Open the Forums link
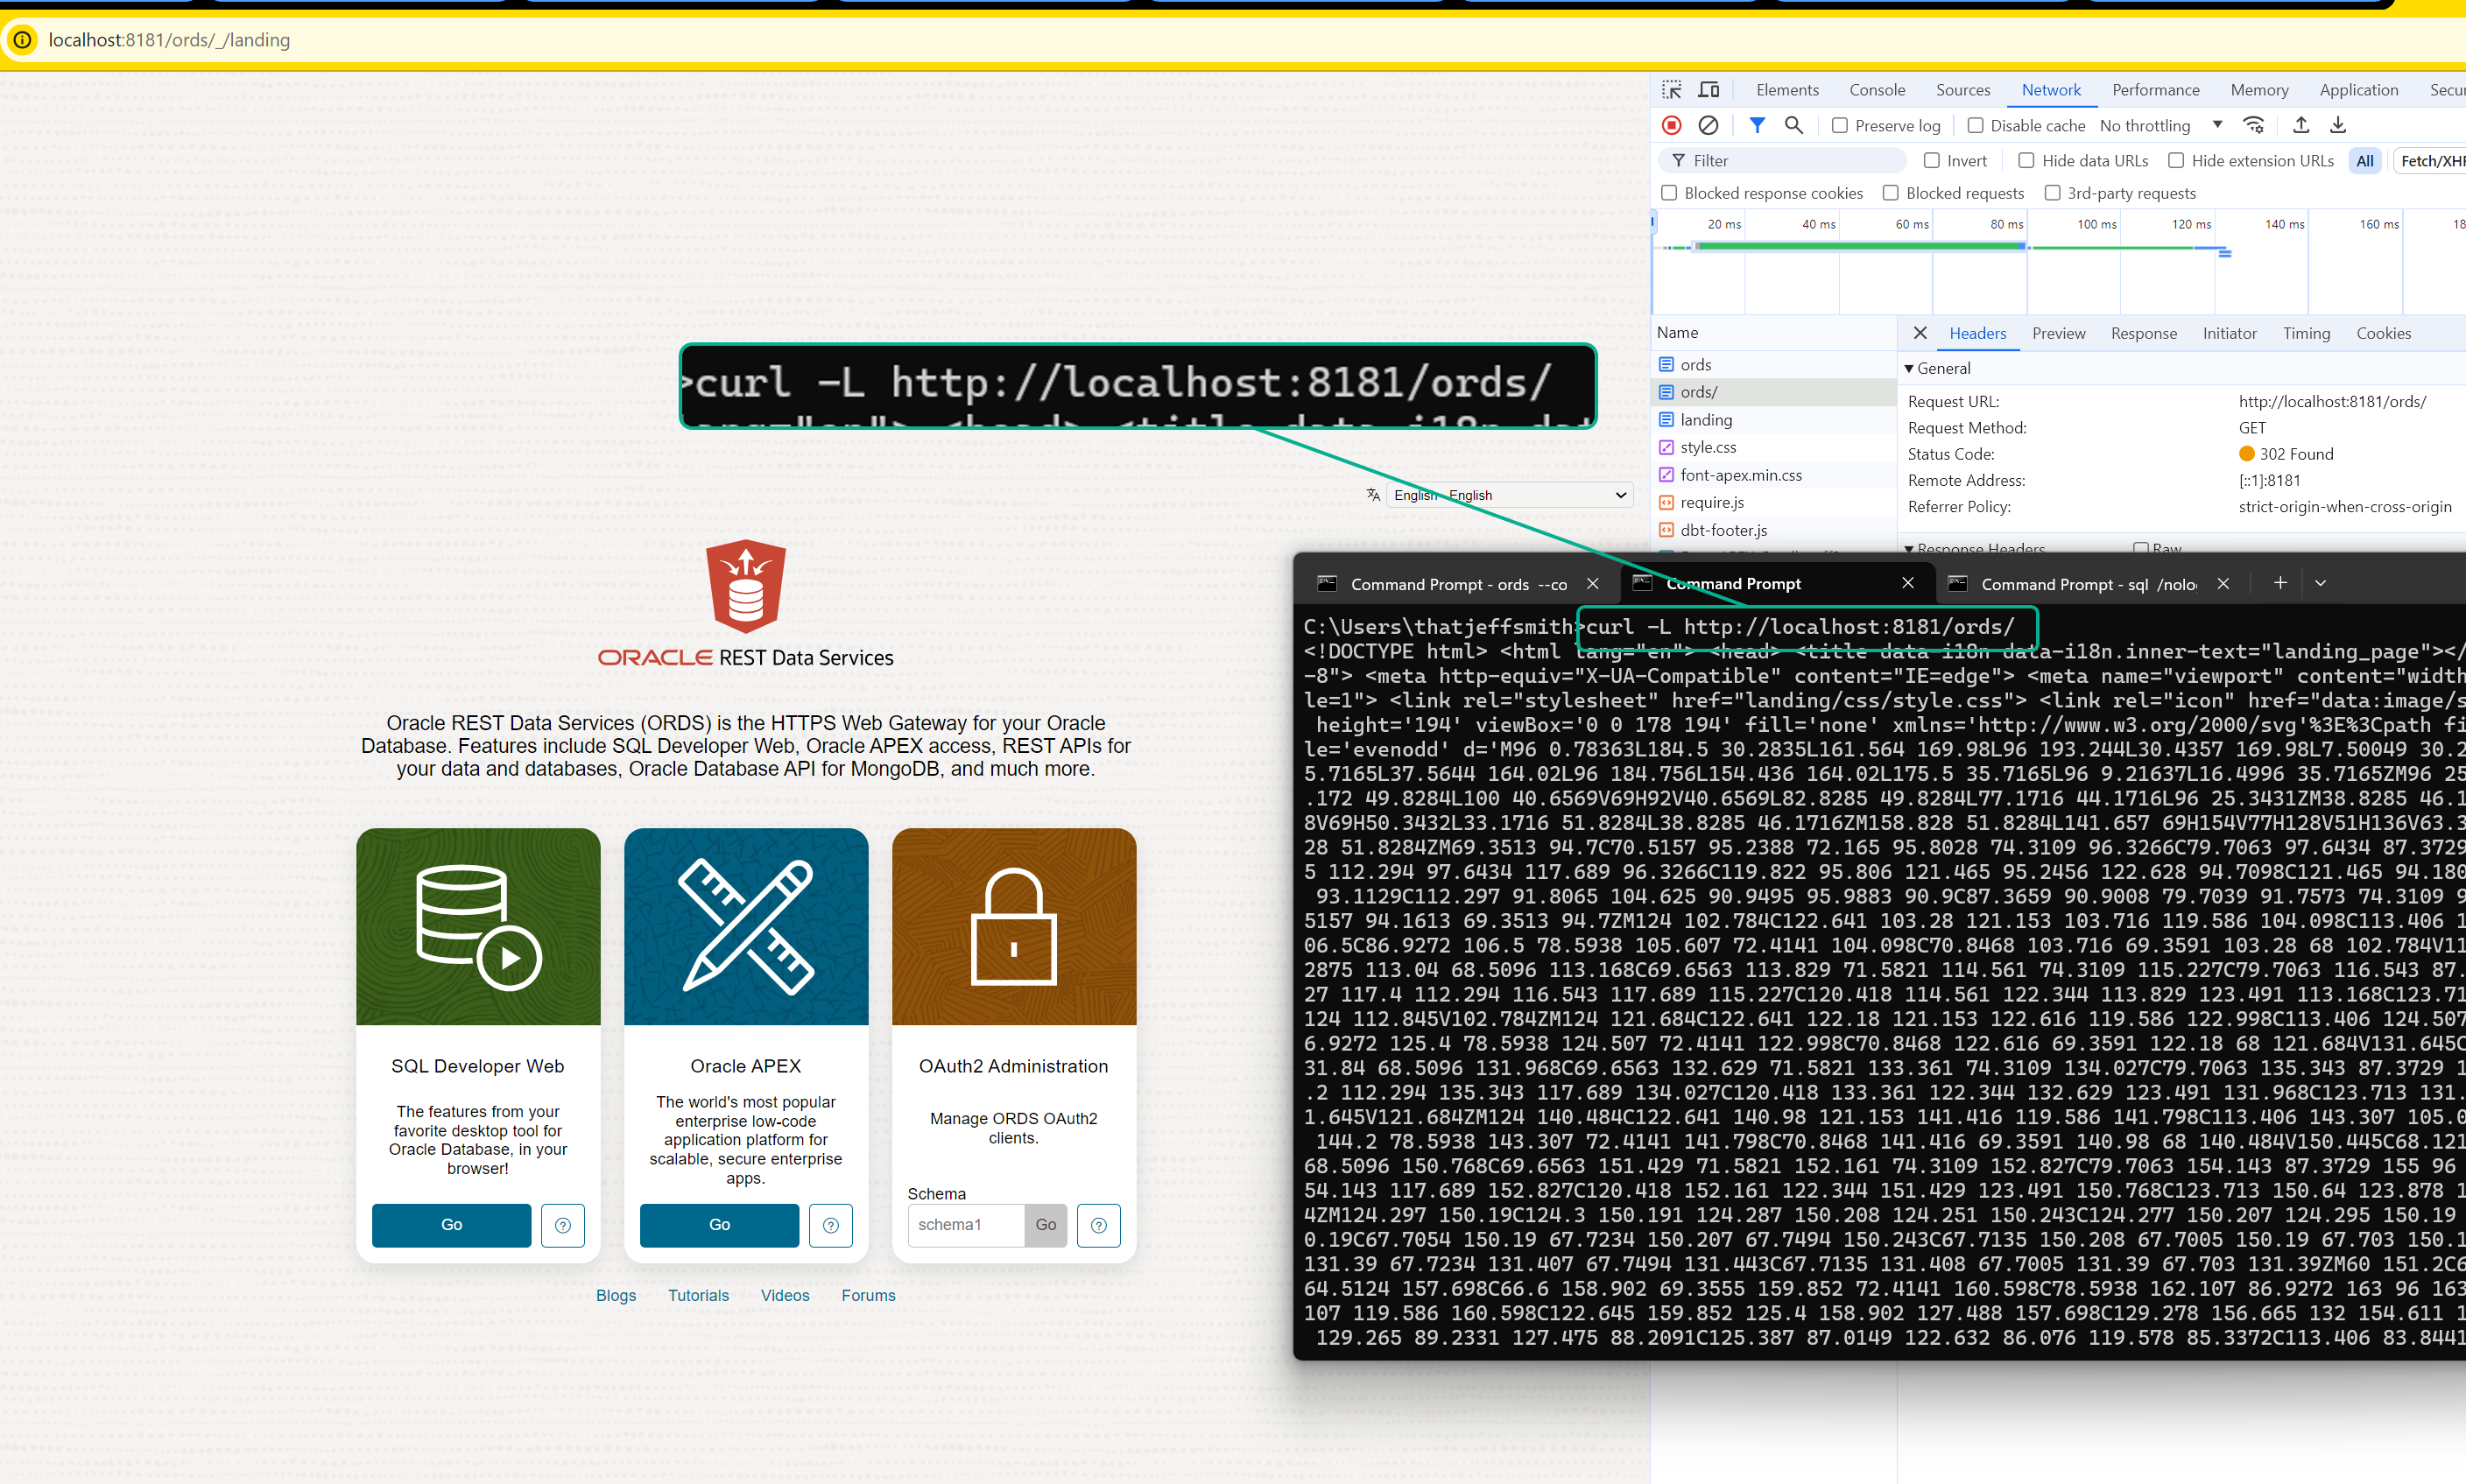 [868, 1295]
